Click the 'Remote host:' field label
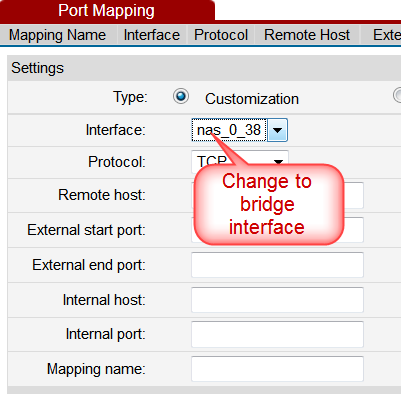Screen dimensions: 401x394 click(102, 195)
